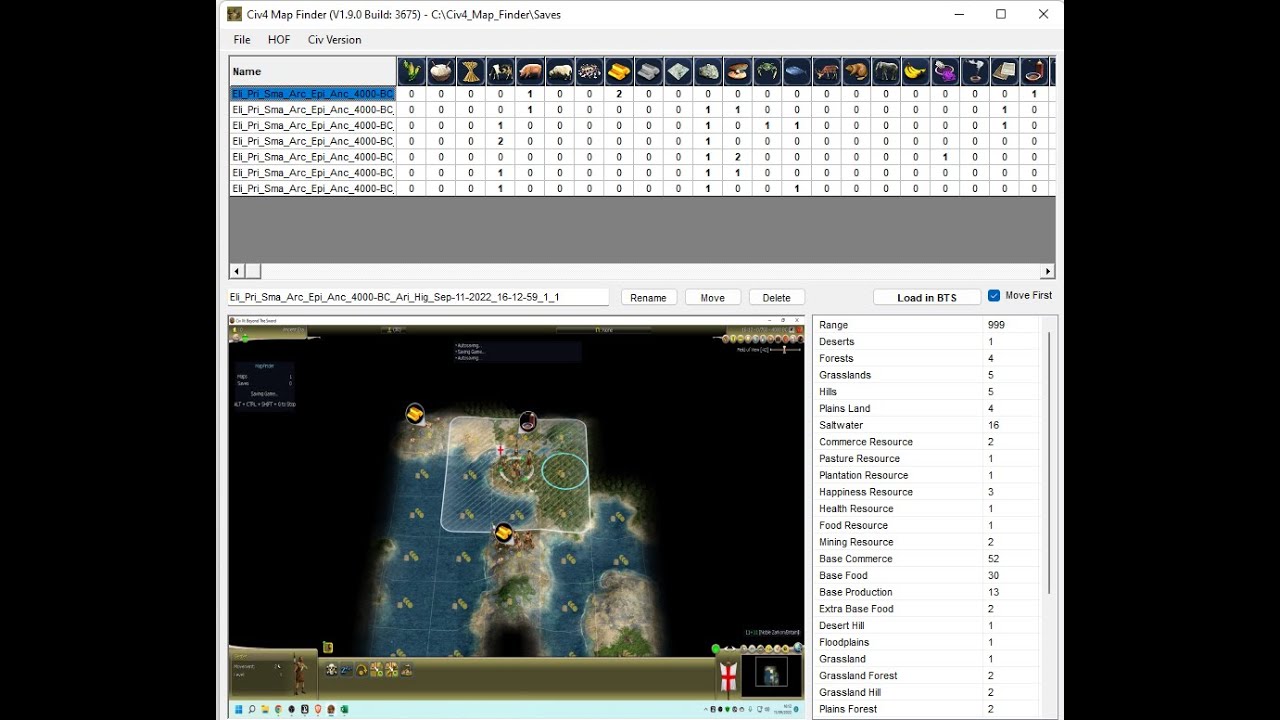The width and height of the screenshot is (1280, 720).
Task: Click the Plains Forest property label
Action: (848, 709)
